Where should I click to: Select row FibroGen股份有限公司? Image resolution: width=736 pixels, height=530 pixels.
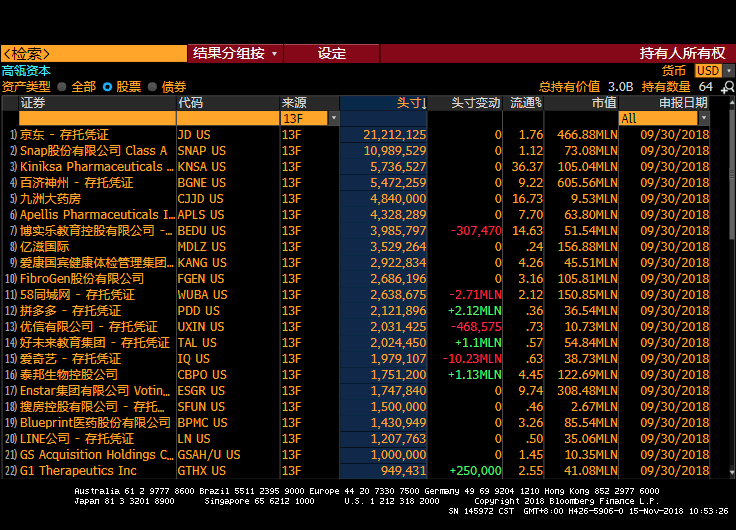point(357,278)
